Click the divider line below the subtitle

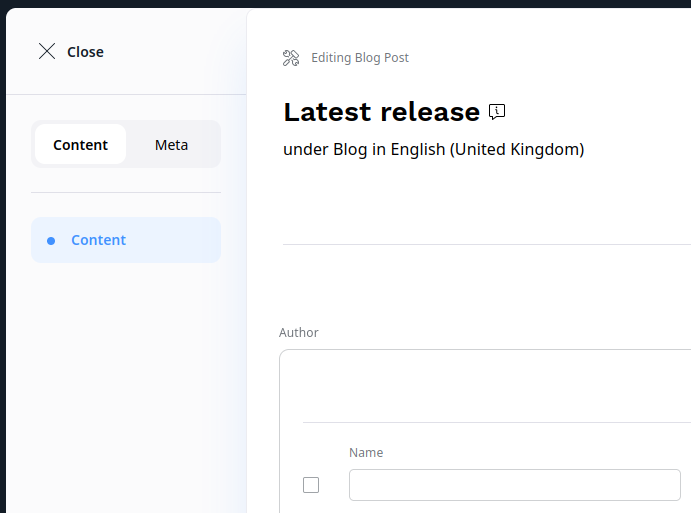pyautogui.click(x=486, y=244)
